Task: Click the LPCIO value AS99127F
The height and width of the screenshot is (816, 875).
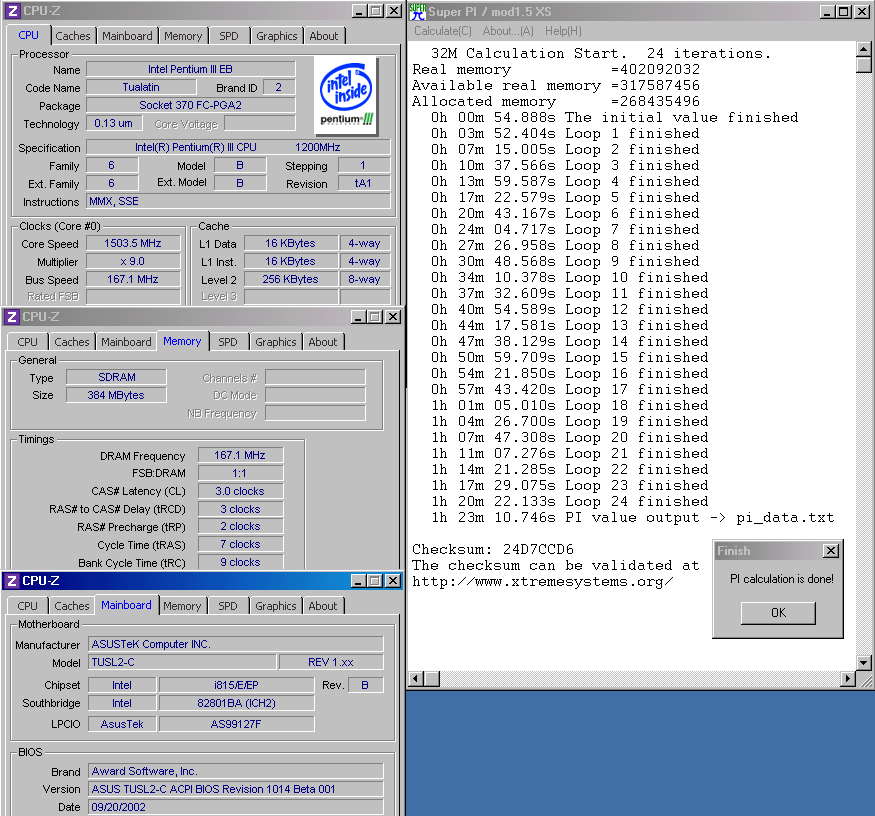Action: pos(237,724)
